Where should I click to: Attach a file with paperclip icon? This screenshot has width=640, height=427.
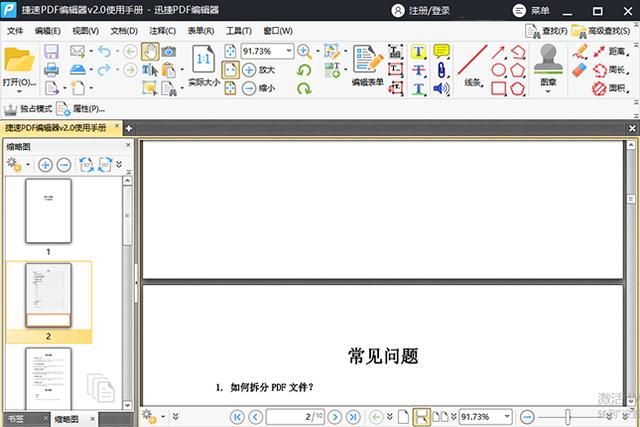(x=441, y=70)
